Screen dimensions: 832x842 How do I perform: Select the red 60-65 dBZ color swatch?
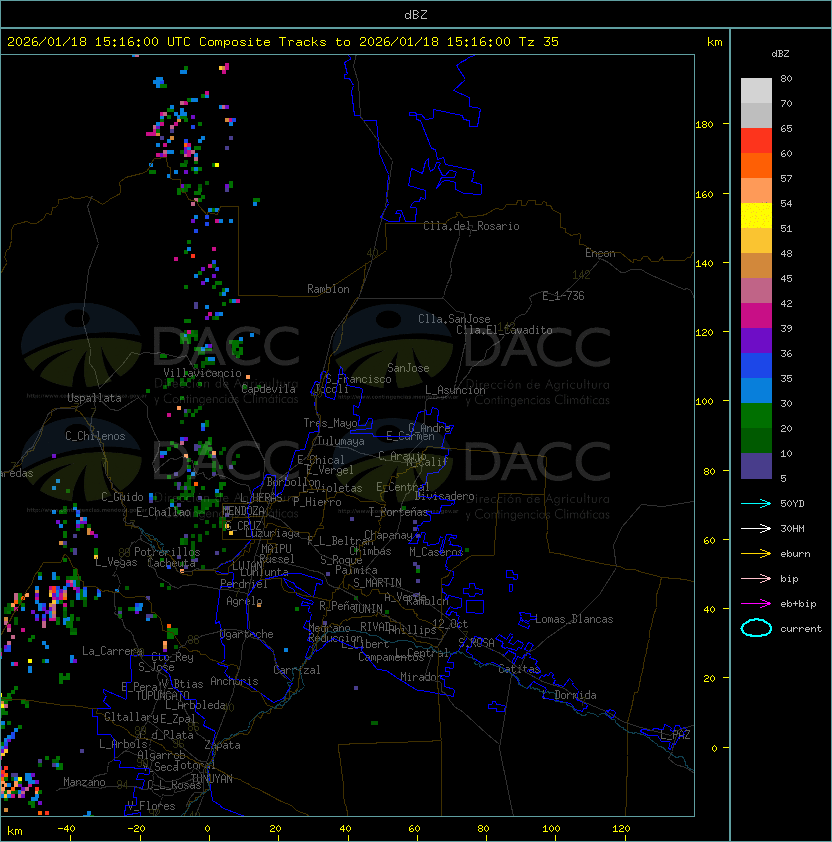click(x=756, y=141)
